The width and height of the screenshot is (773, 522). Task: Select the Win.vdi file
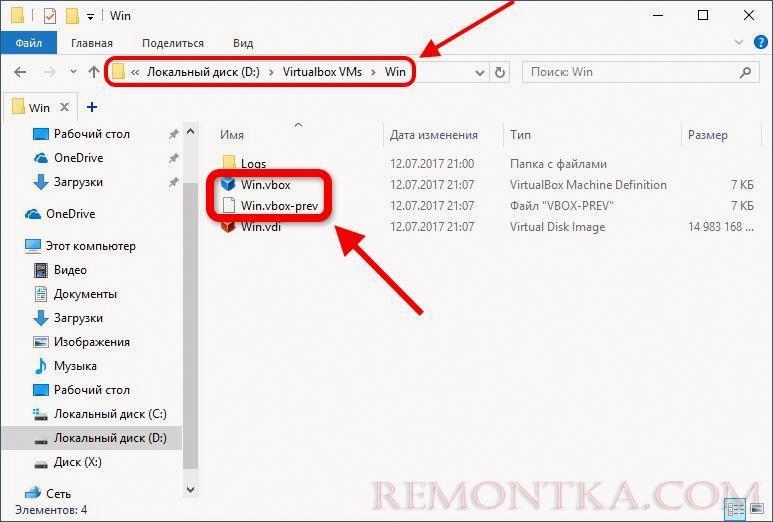click(261, 227)
